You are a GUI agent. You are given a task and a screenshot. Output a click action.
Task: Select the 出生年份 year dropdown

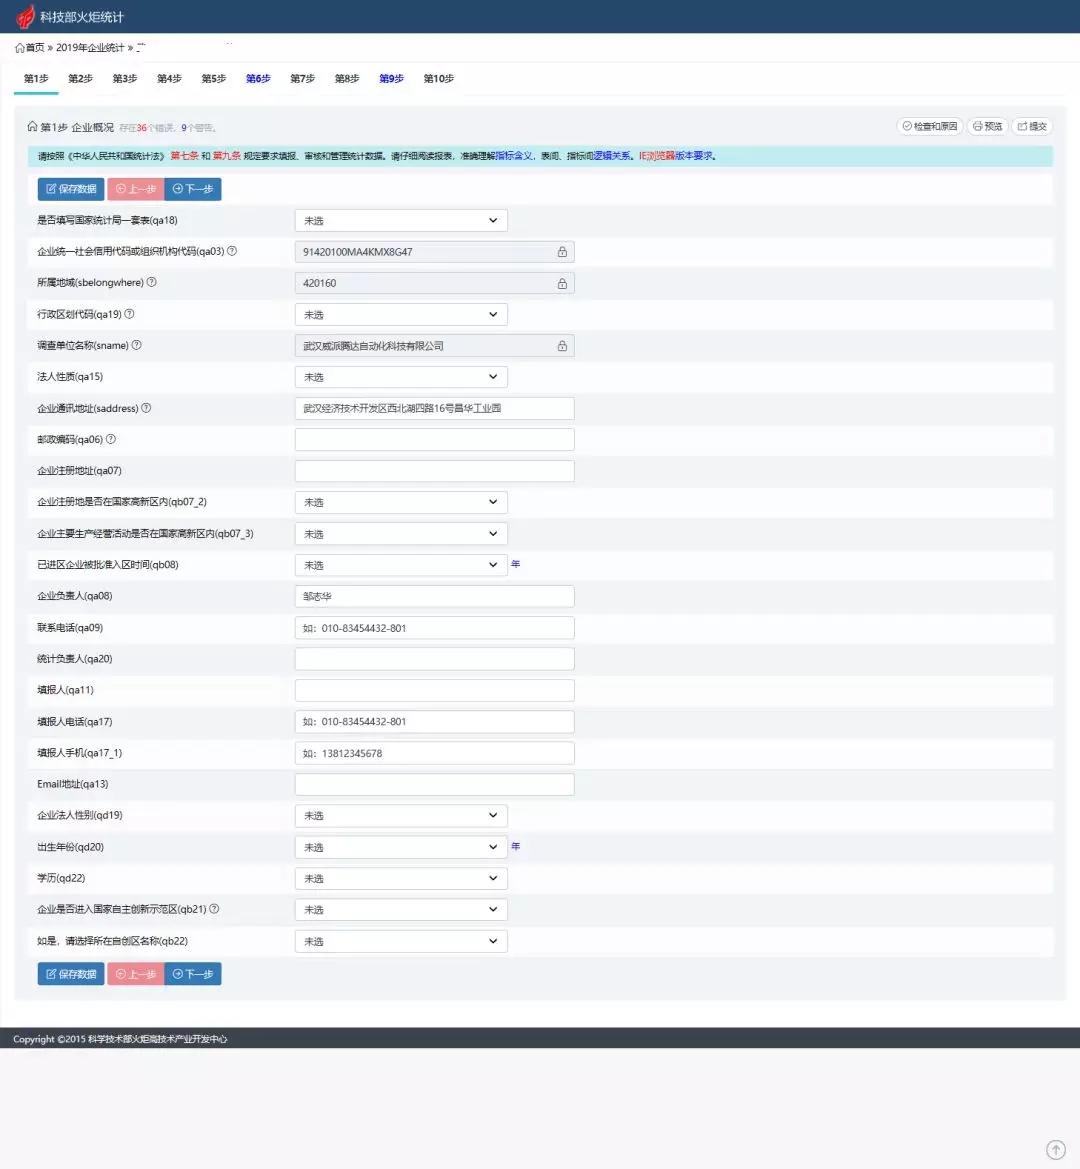click(x=401, y=847)
